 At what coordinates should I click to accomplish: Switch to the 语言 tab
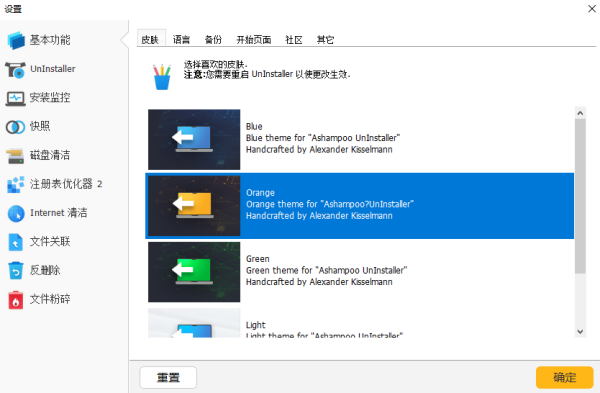coord(181,39)
